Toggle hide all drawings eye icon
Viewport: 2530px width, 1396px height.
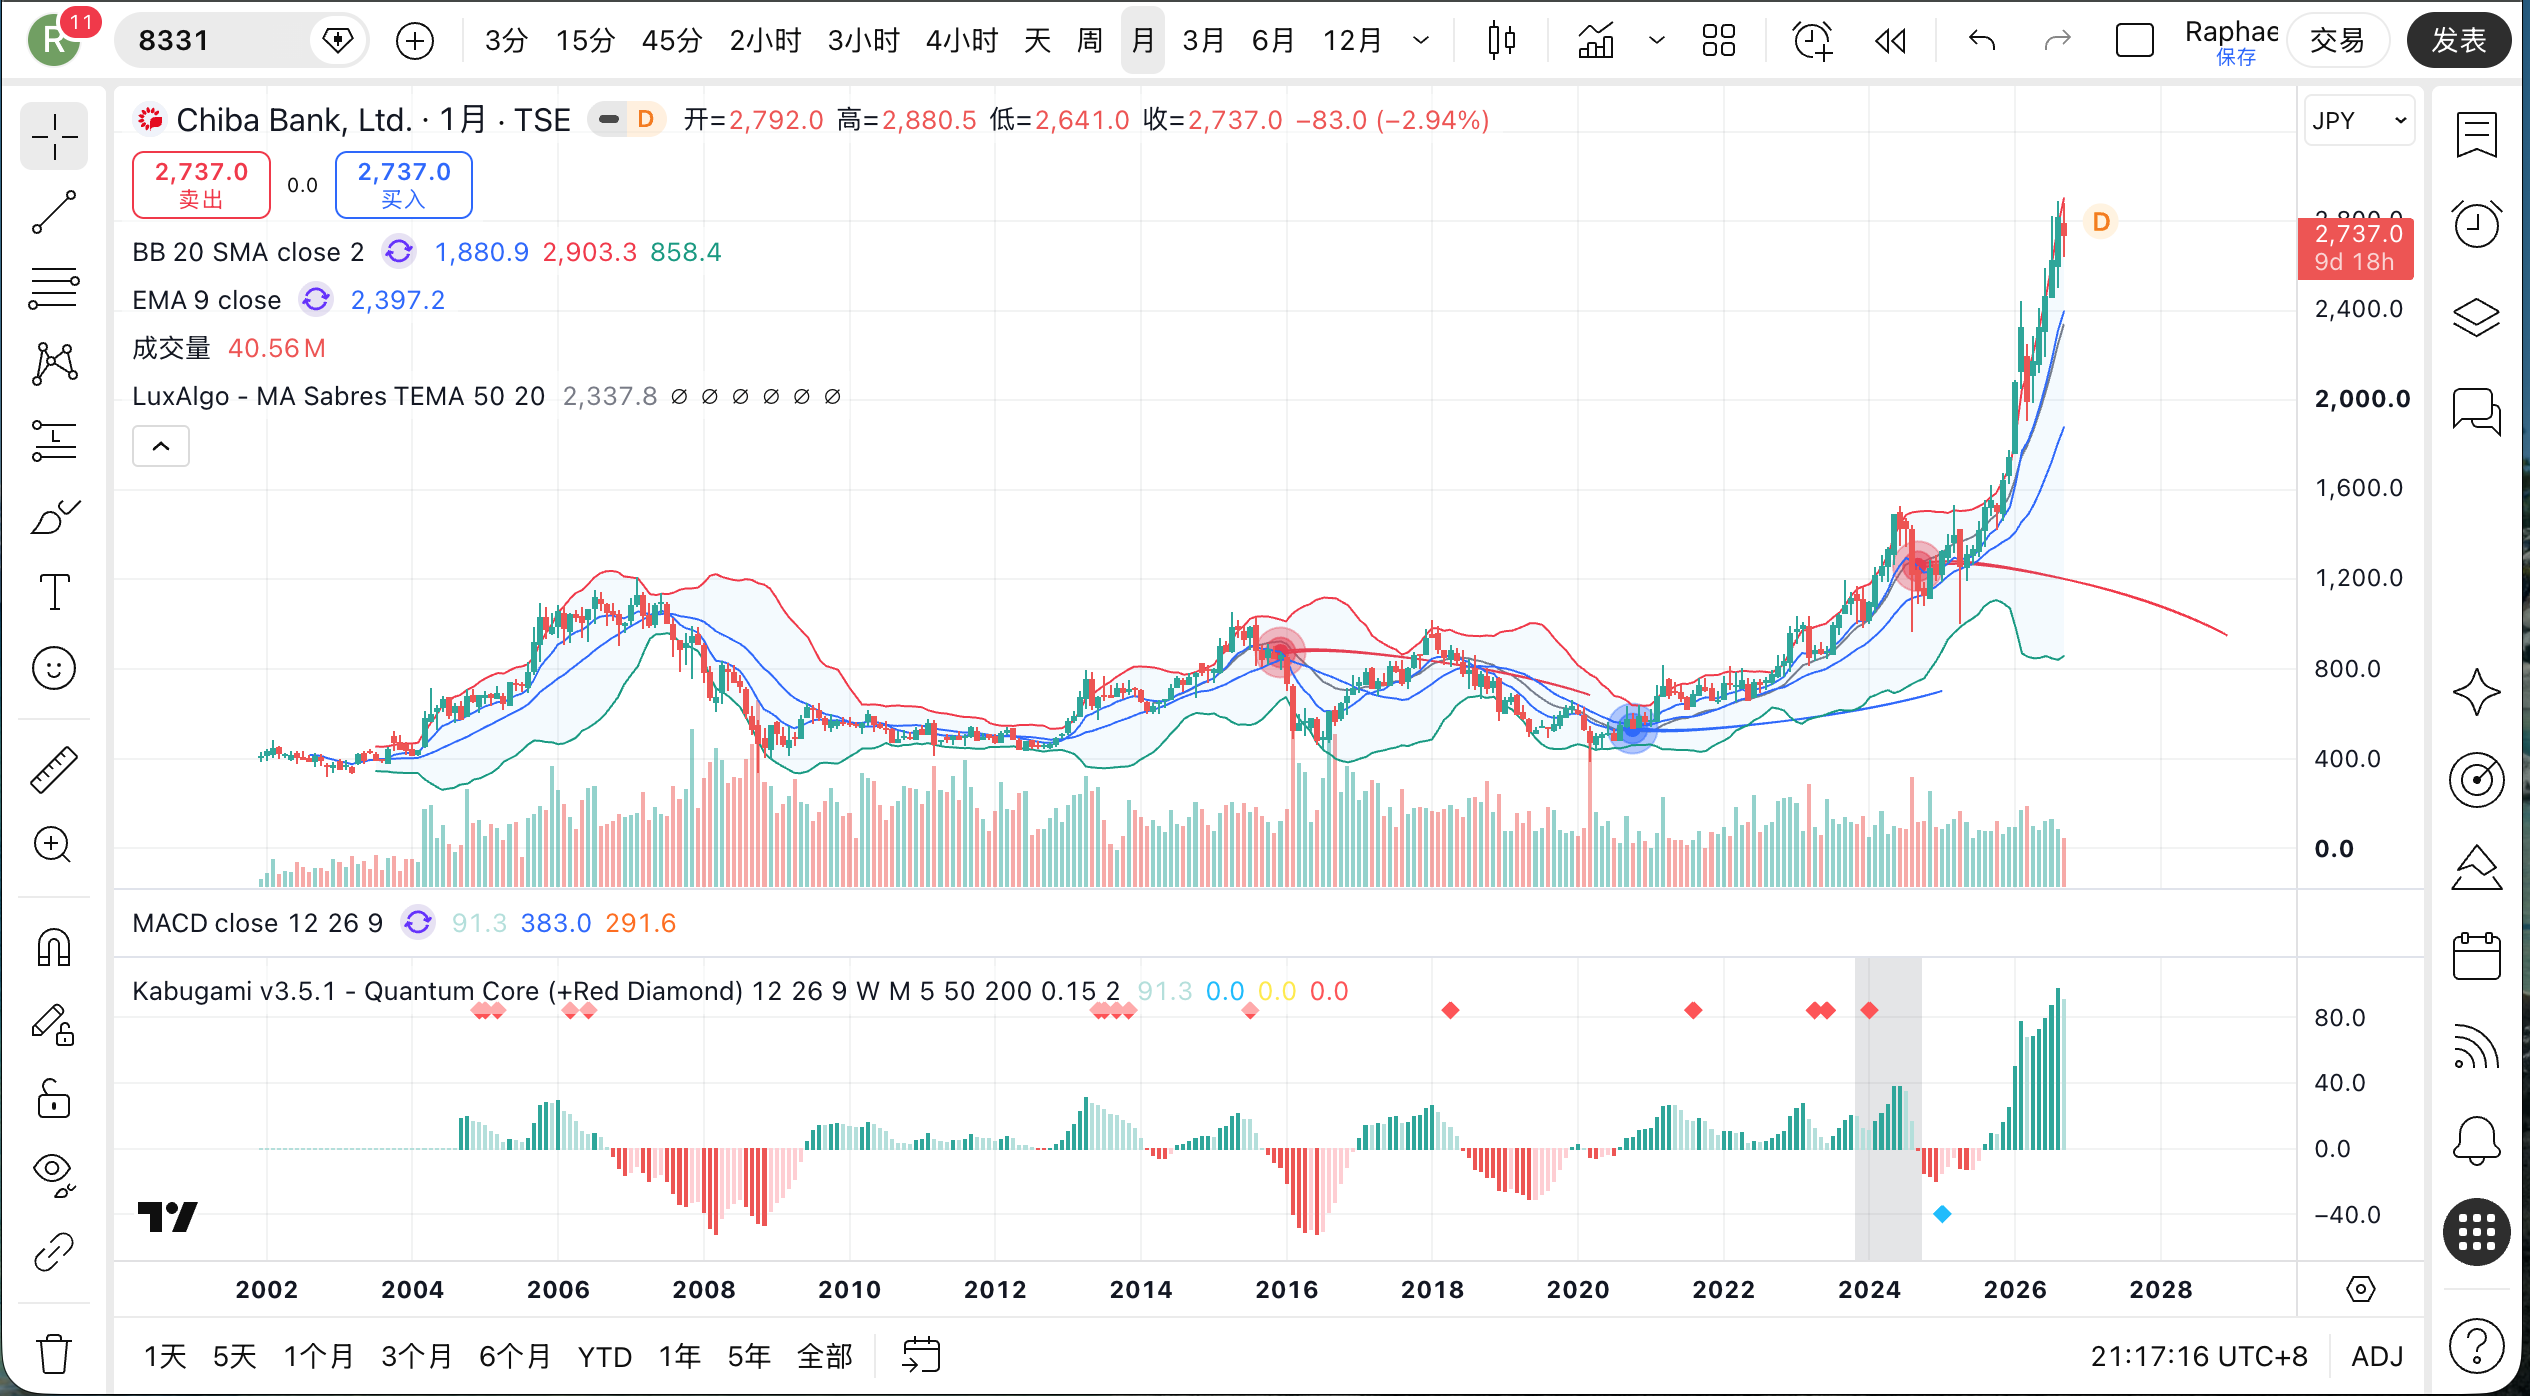coord(54,1174)
